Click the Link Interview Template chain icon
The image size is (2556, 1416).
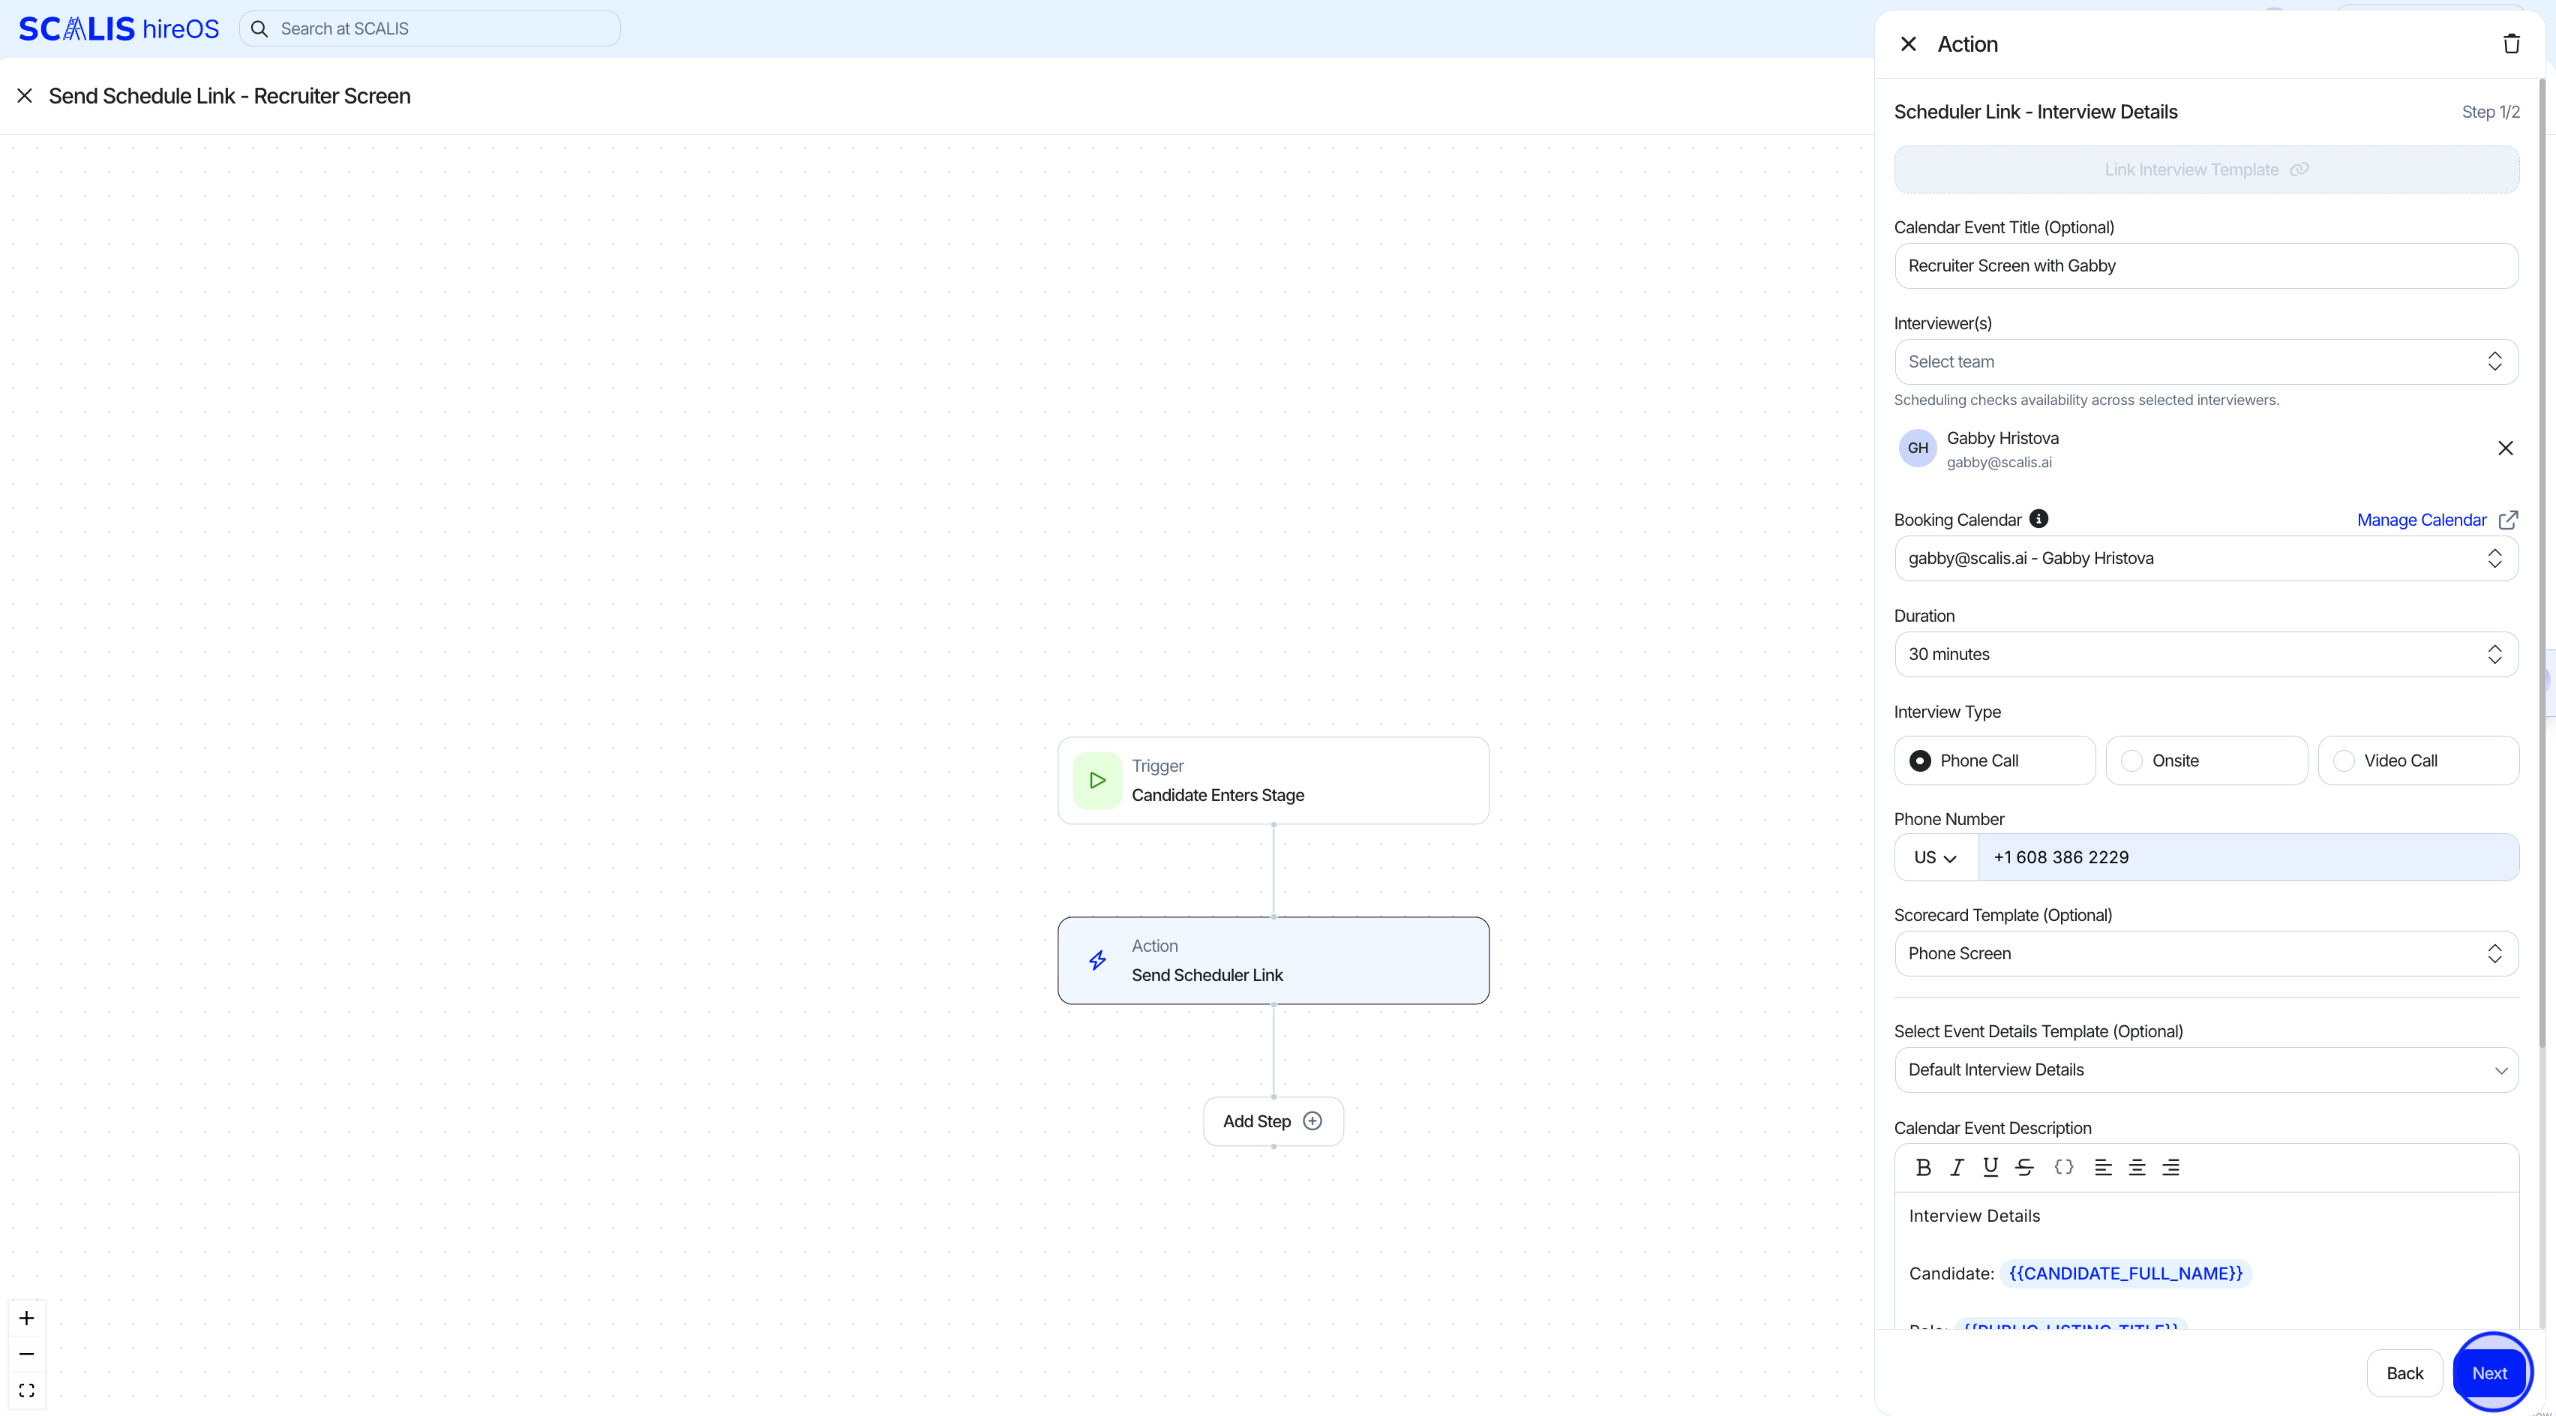tap(2299, 169)
